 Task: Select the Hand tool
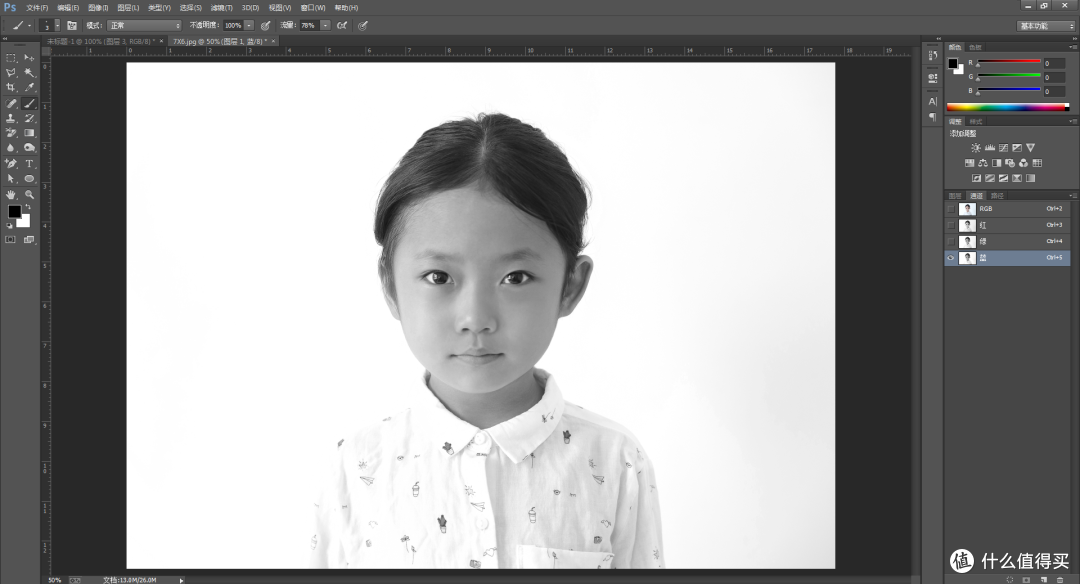point(11,194)
